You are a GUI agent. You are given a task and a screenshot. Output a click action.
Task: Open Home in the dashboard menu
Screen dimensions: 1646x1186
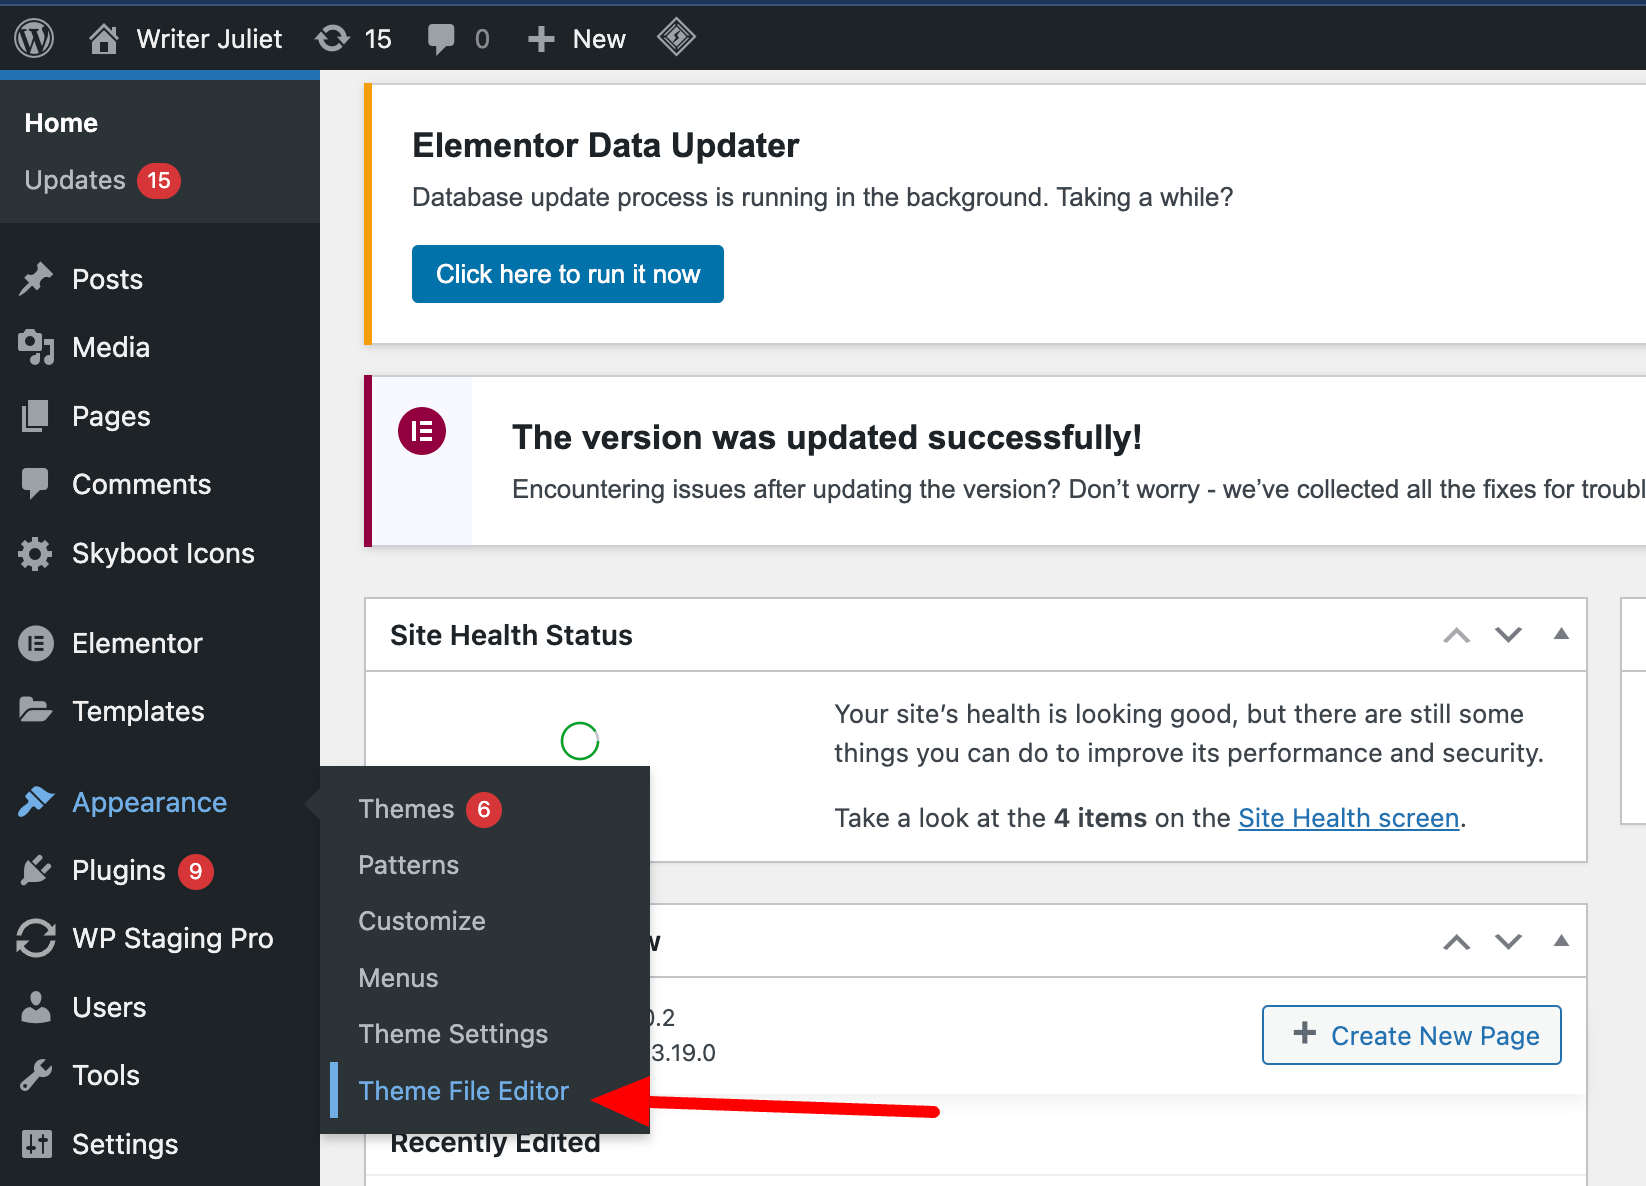click(61, 123)
